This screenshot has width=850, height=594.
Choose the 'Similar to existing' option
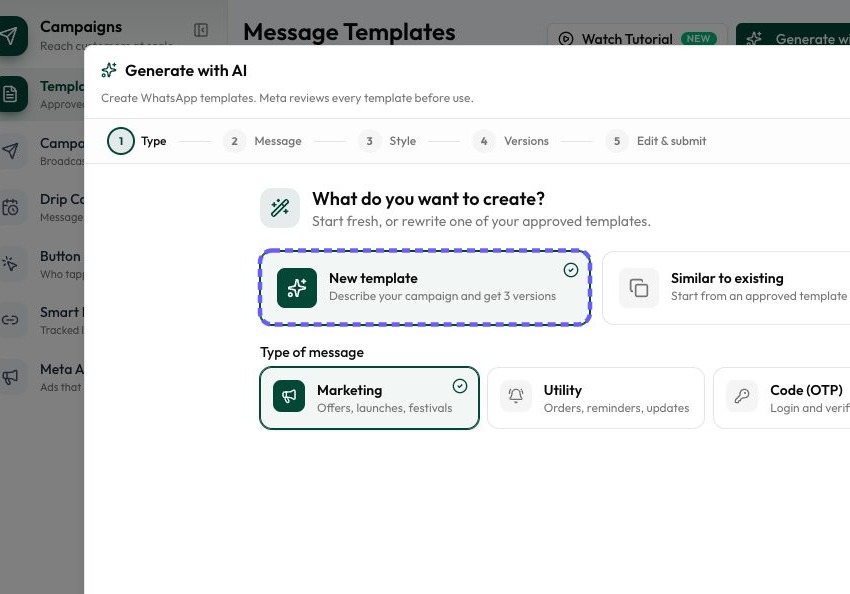[x=726, y=288]
